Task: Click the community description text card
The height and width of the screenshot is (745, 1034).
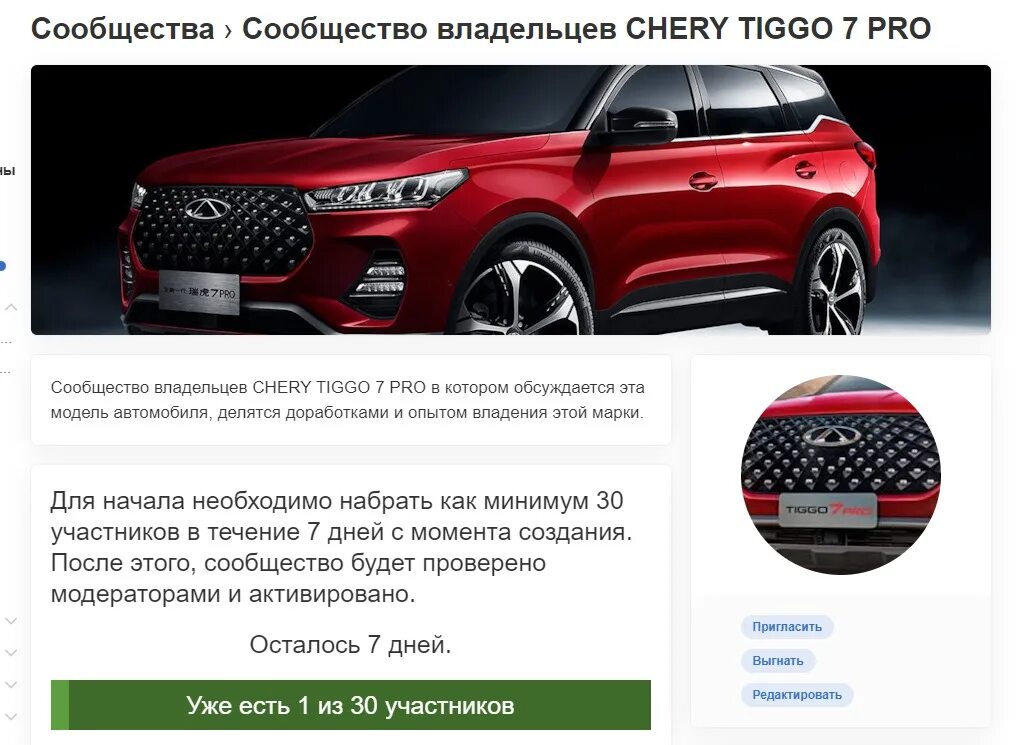Action: (x=351, y=400)
